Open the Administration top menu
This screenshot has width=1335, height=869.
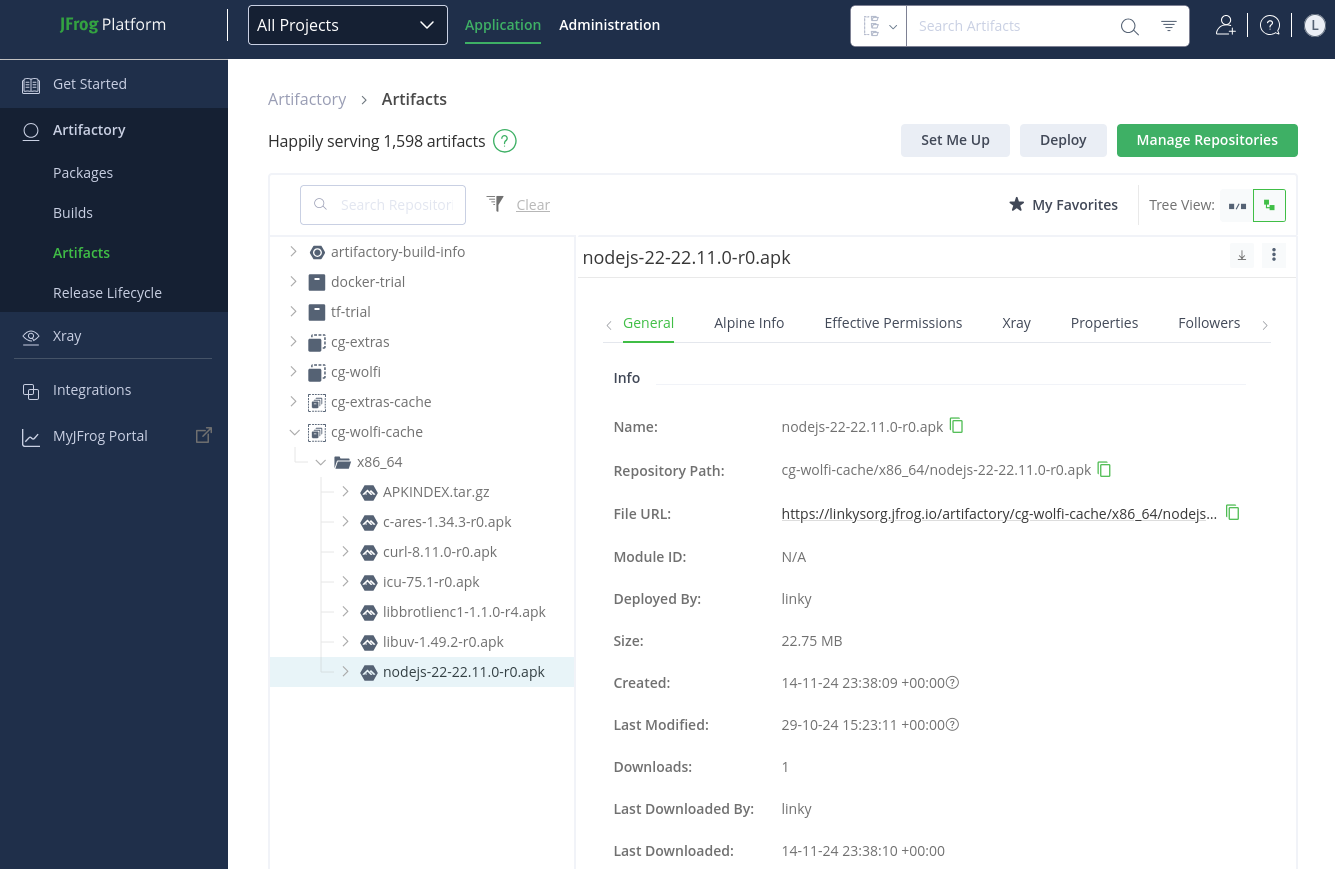pyautogui.click(x=609, y=25)
